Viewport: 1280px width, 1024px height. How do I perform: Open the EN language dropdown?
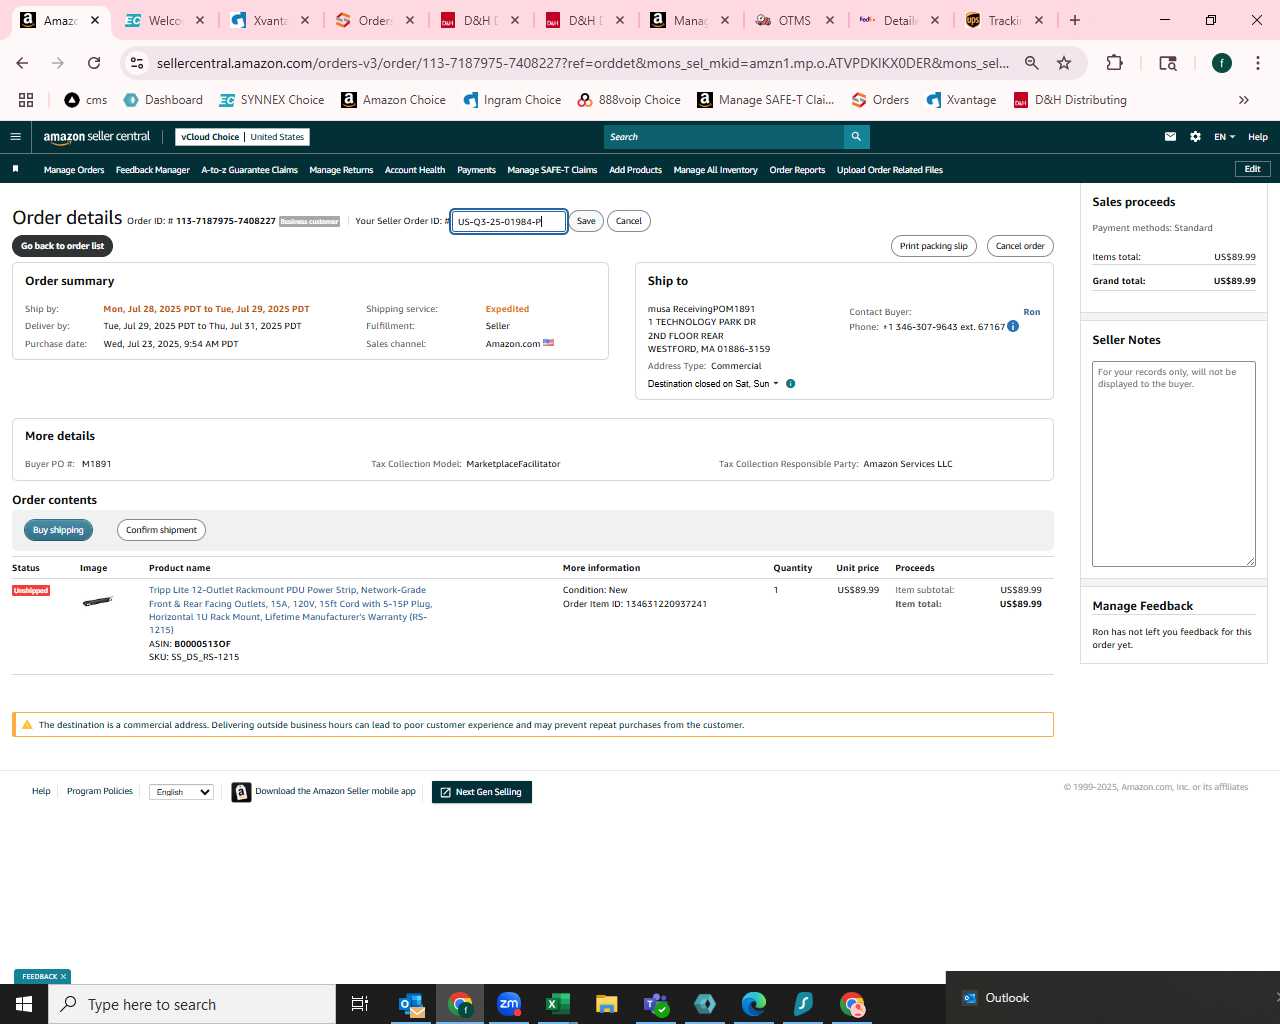click(x=1224, y=137)
